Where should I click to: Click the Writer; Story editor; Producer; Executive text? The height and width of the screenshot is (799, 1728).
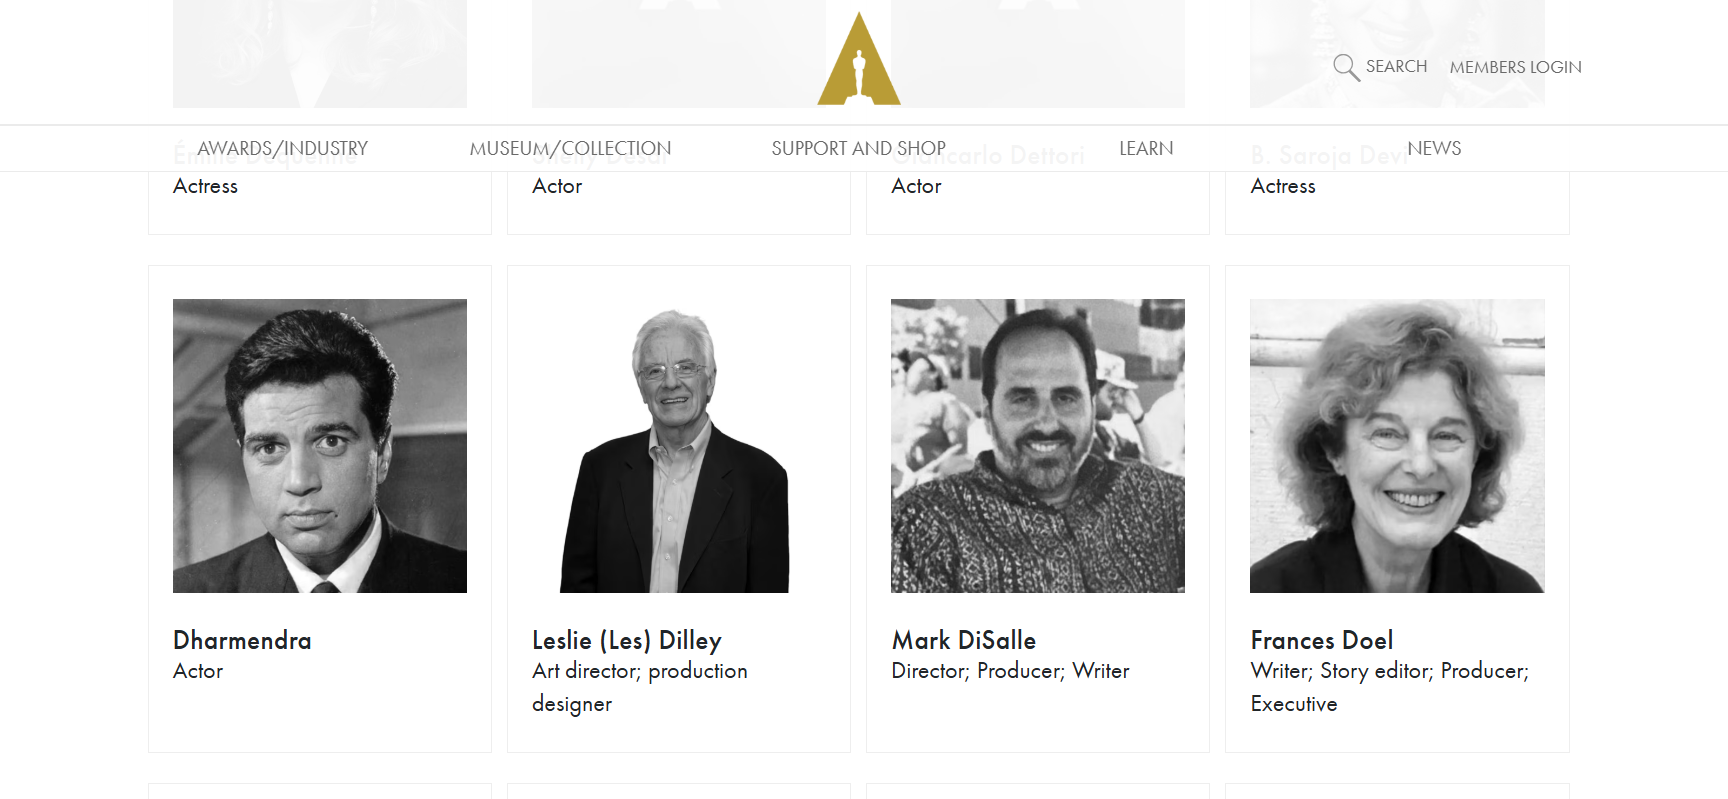(x=1389, y=687)
